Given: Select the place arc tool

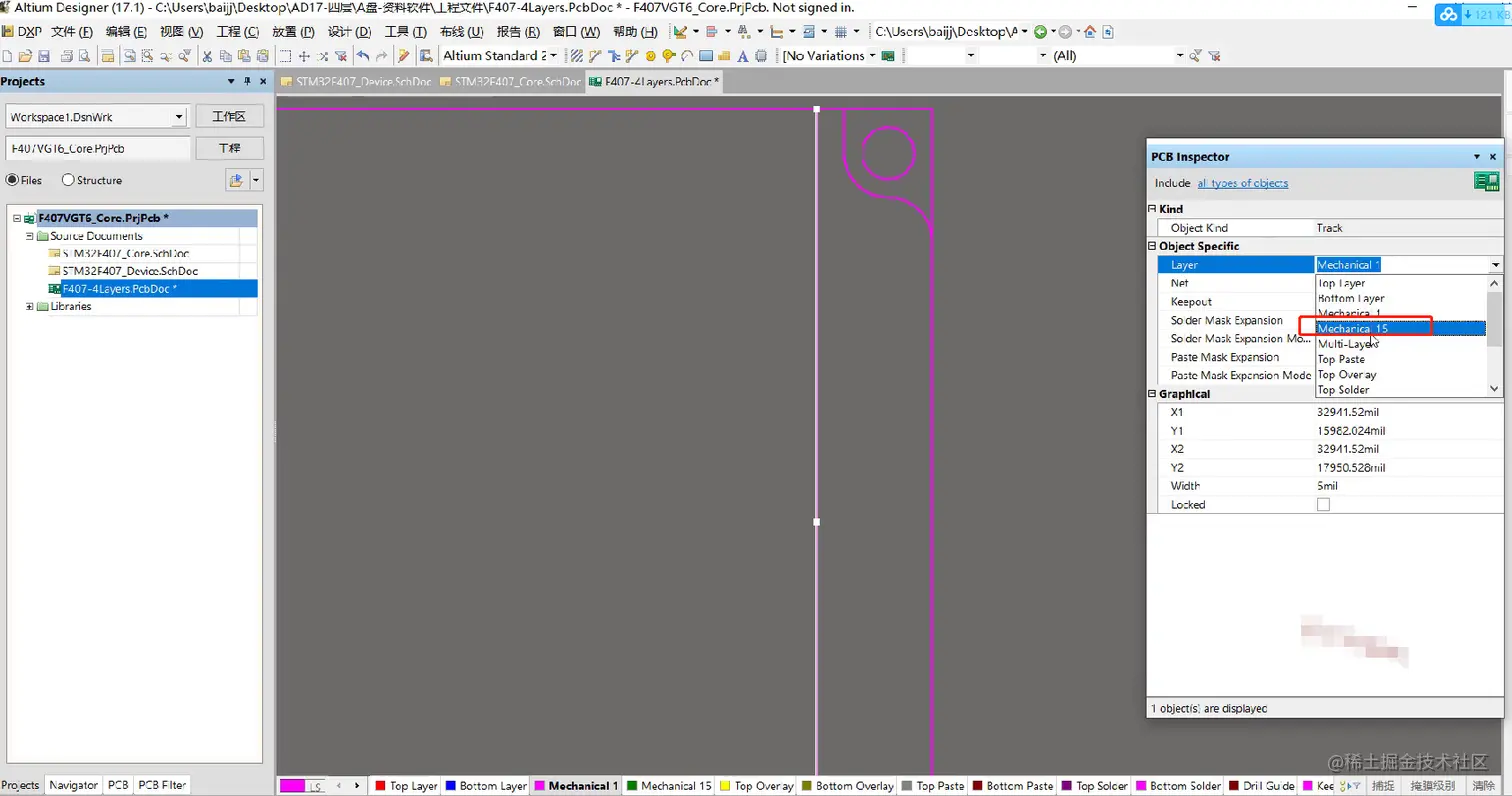Looking at the screenshot, I should click(x=688, y=56).
